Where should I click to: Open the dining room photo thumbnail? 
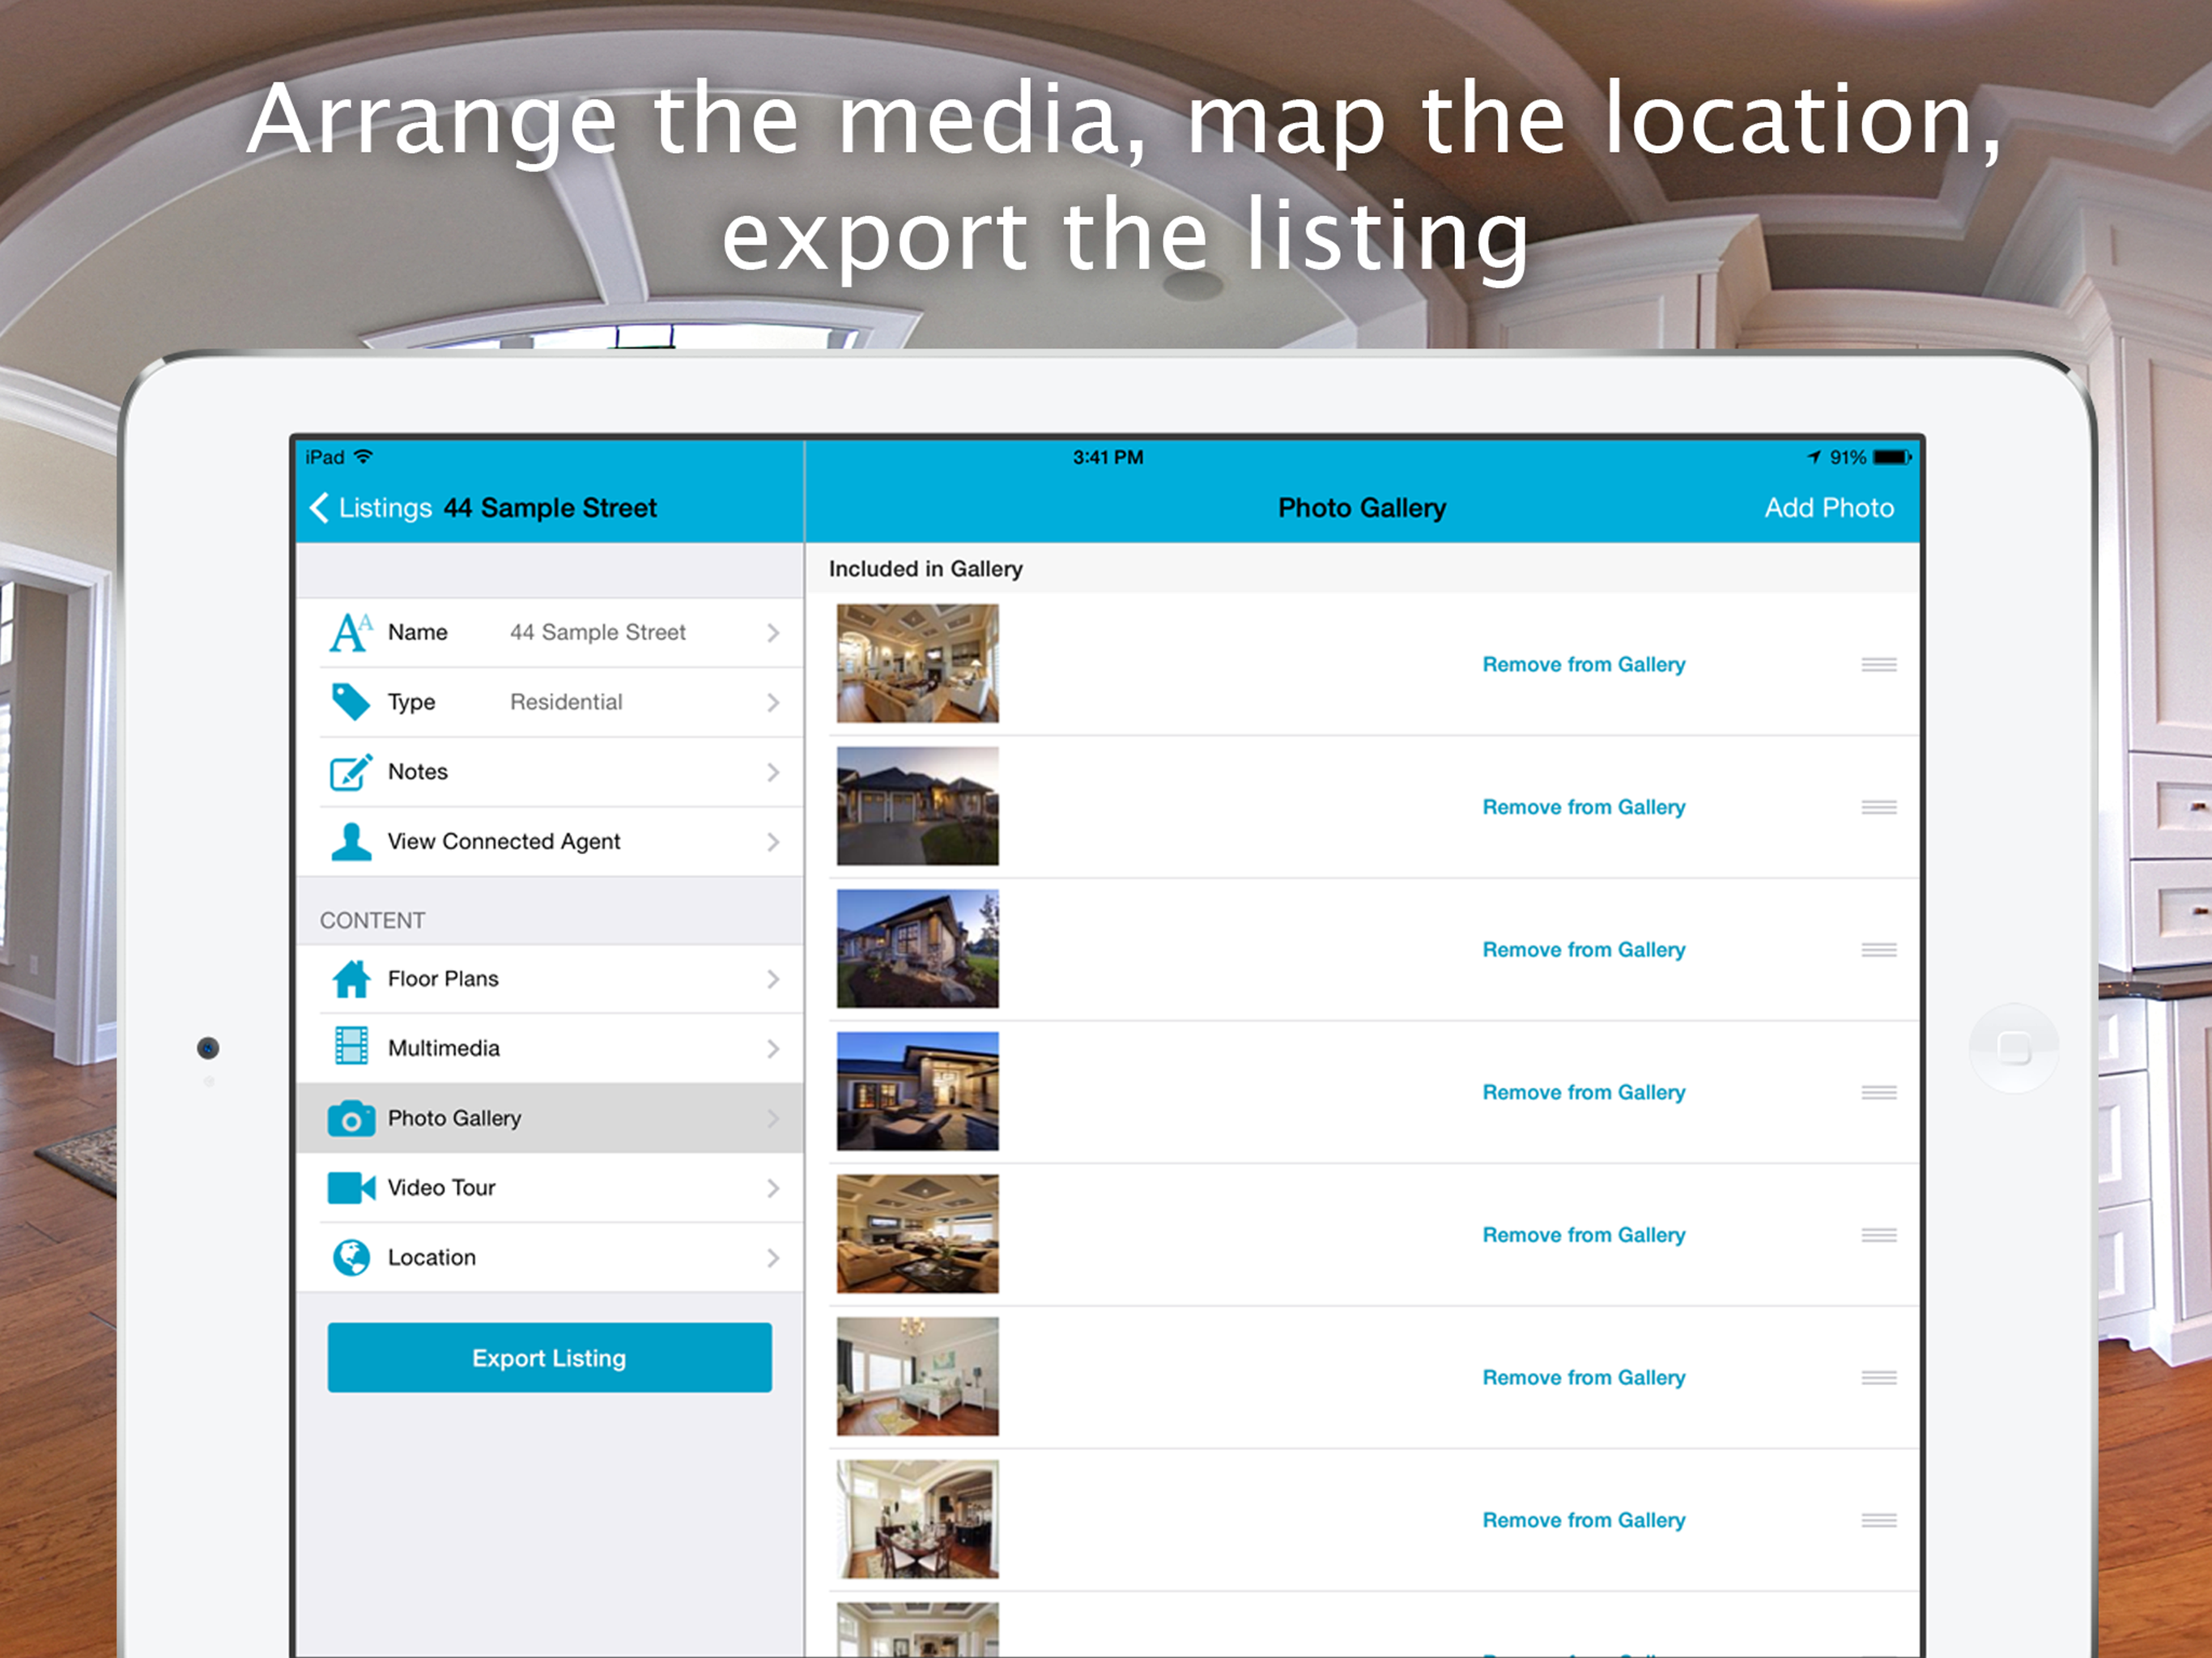pyautogui.click(x=918, y=1519)
